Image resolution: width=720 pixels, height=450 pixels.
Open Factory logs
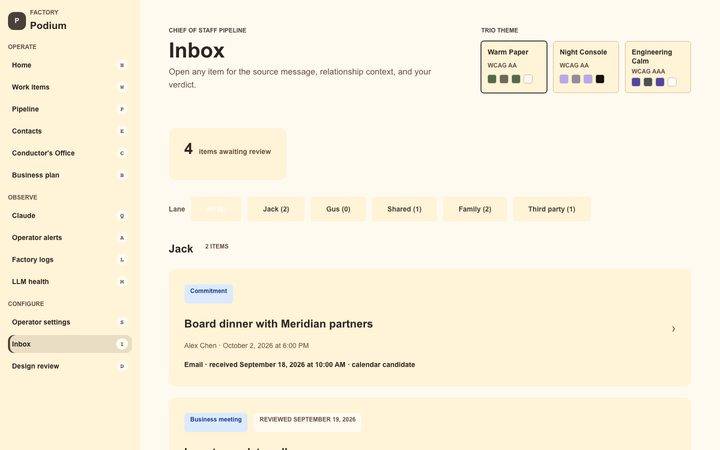tap(69, 259)
